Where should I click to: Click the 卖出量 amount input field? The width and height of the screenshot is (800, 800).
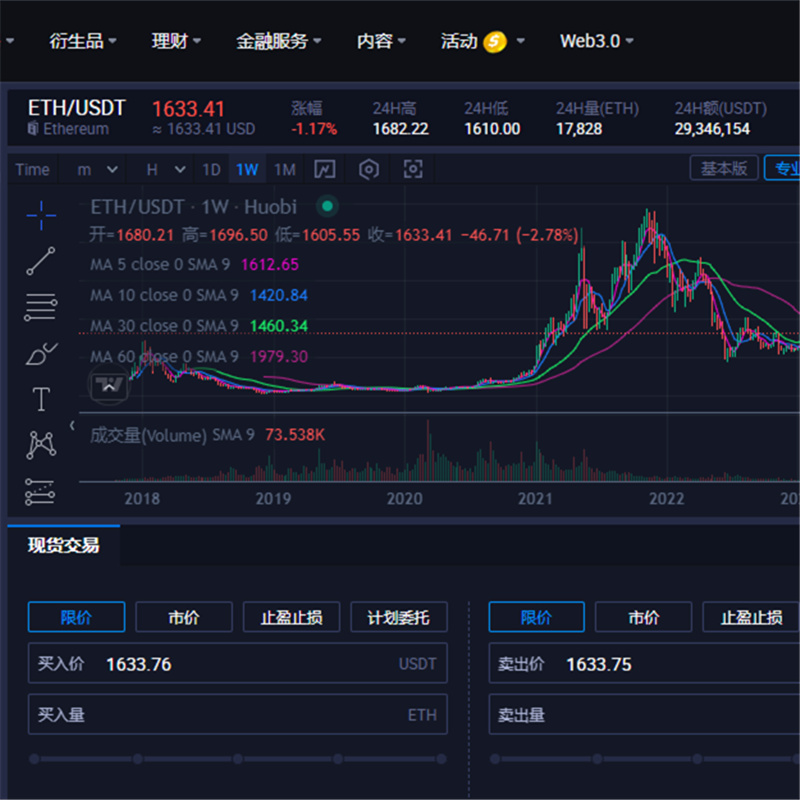644,714
